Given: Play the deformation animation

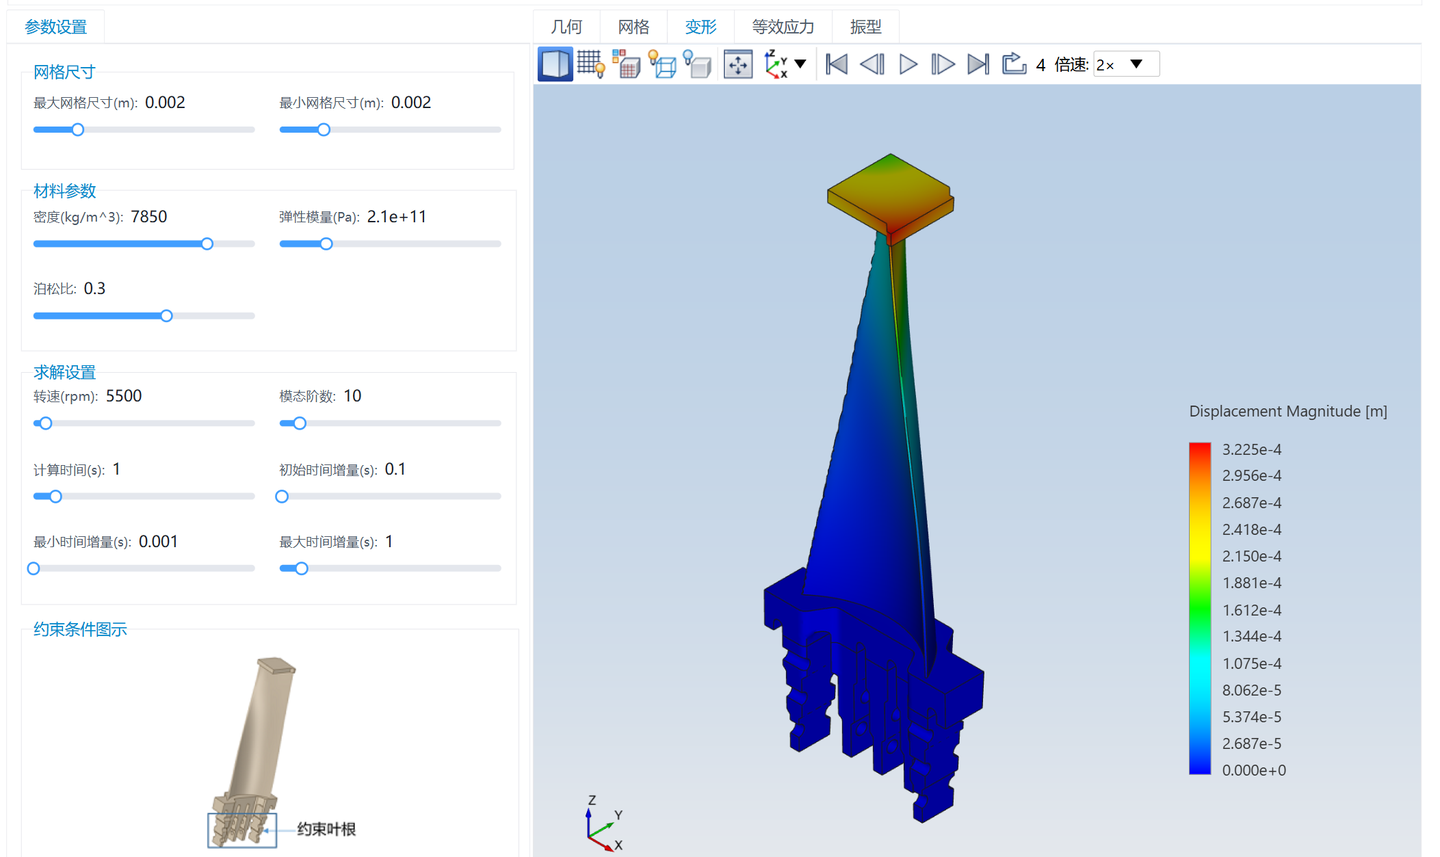Looking at the screenshot, I should tap(908, 64).
